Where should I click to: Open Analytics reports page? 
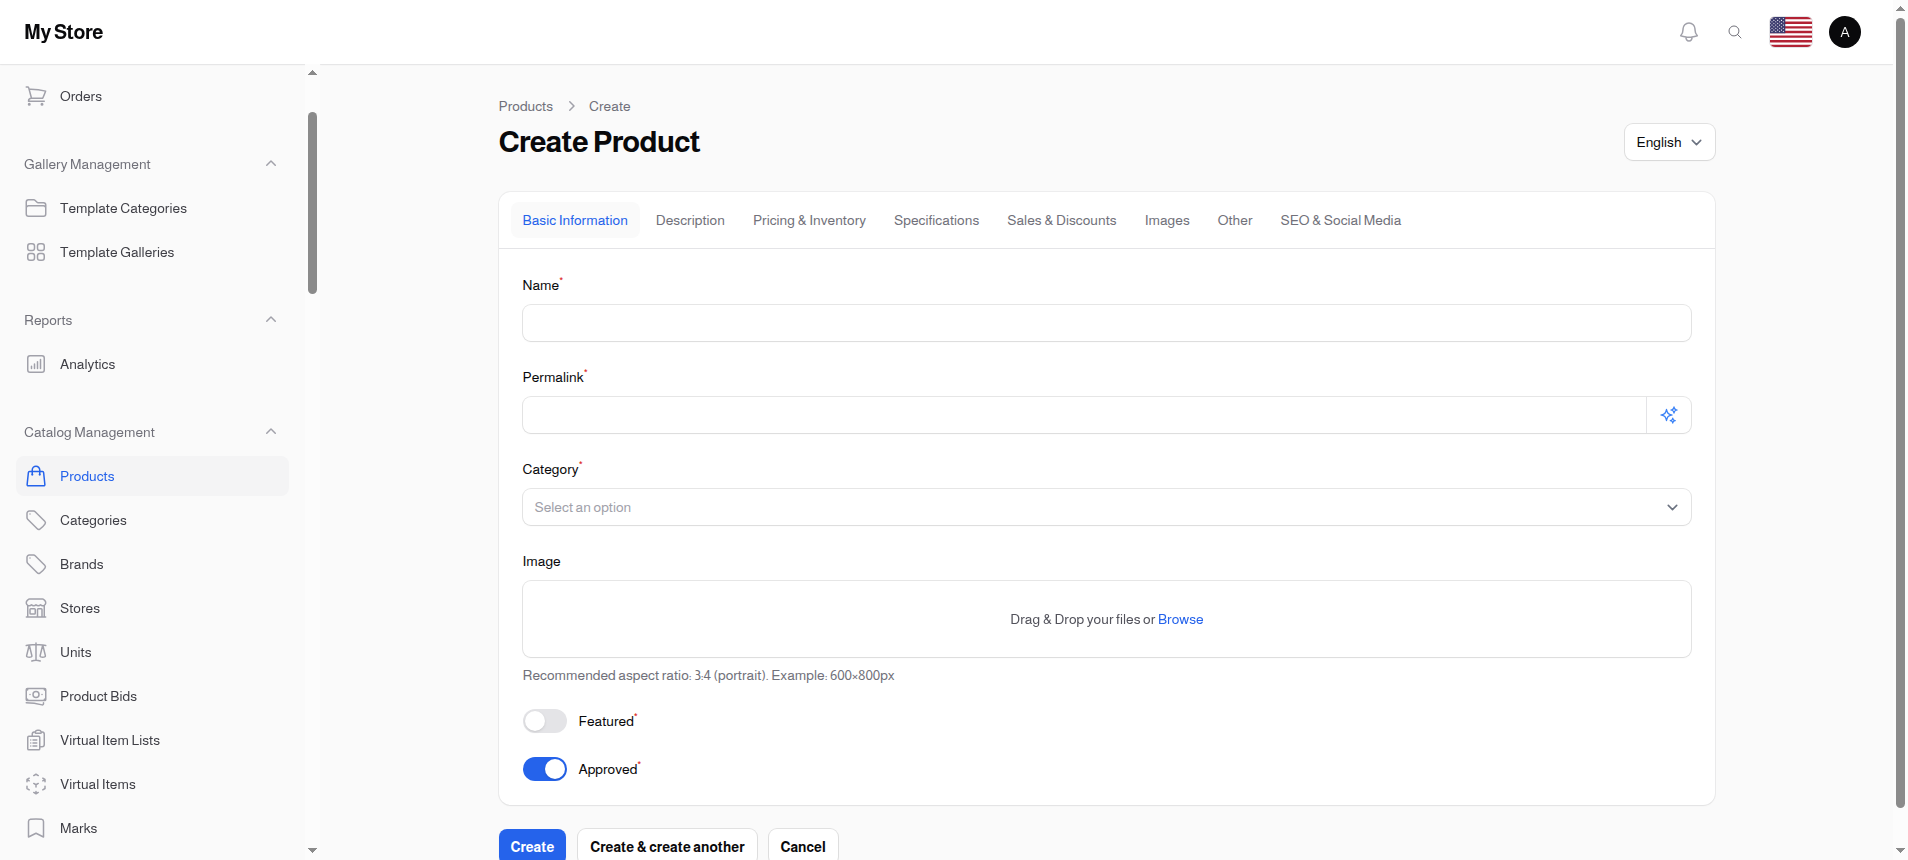point(152,364)
